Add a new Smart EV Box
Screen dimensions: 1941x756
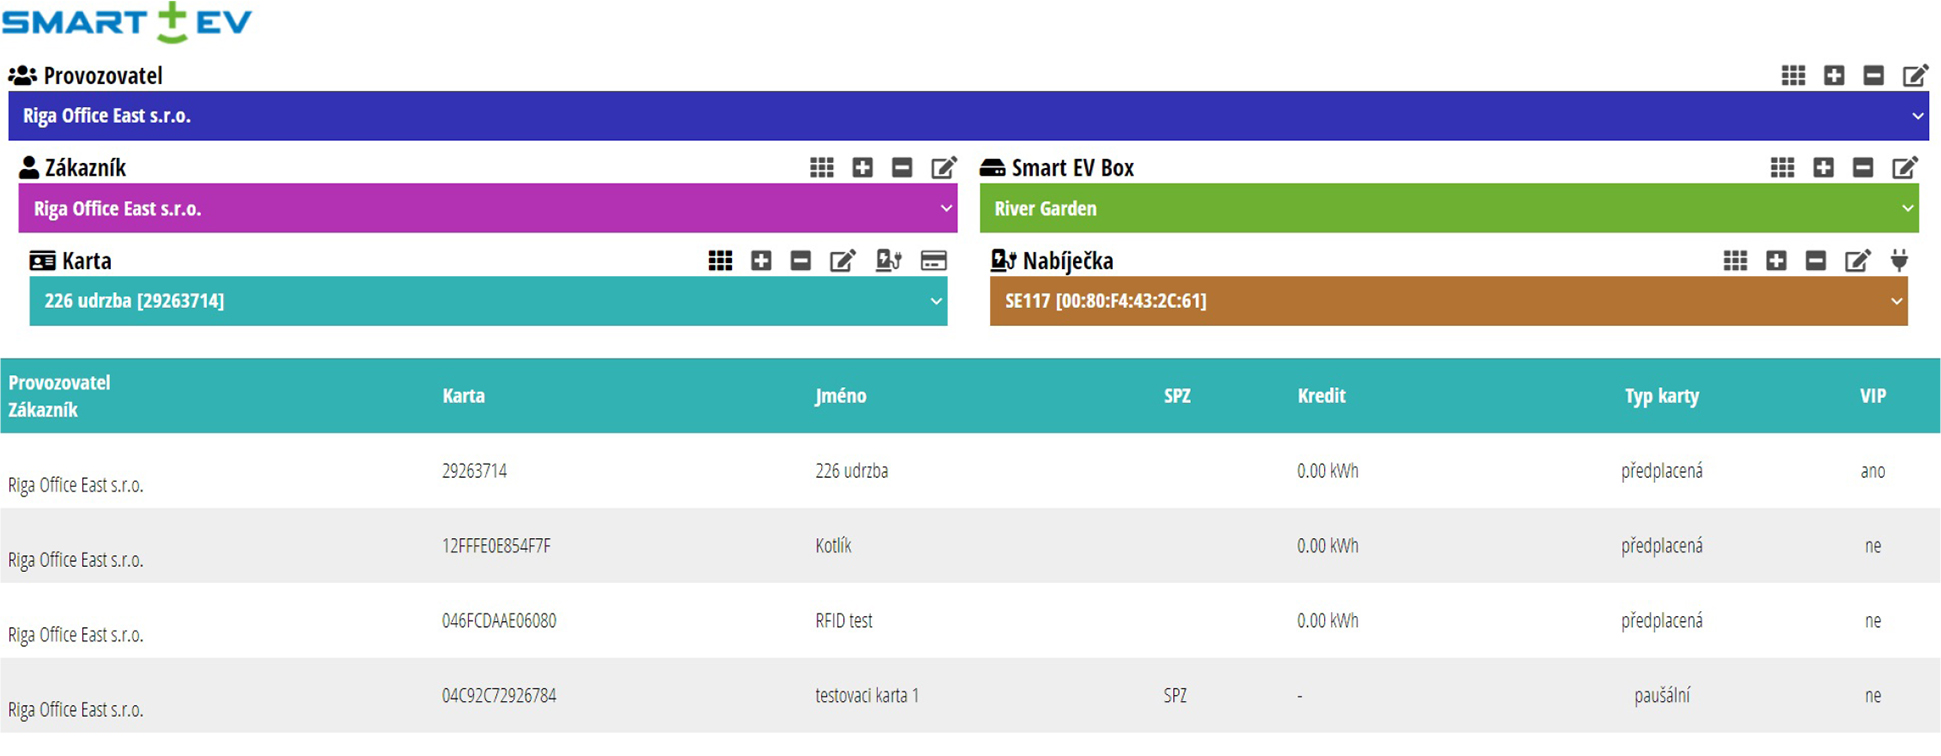[x=1824, y=168]
